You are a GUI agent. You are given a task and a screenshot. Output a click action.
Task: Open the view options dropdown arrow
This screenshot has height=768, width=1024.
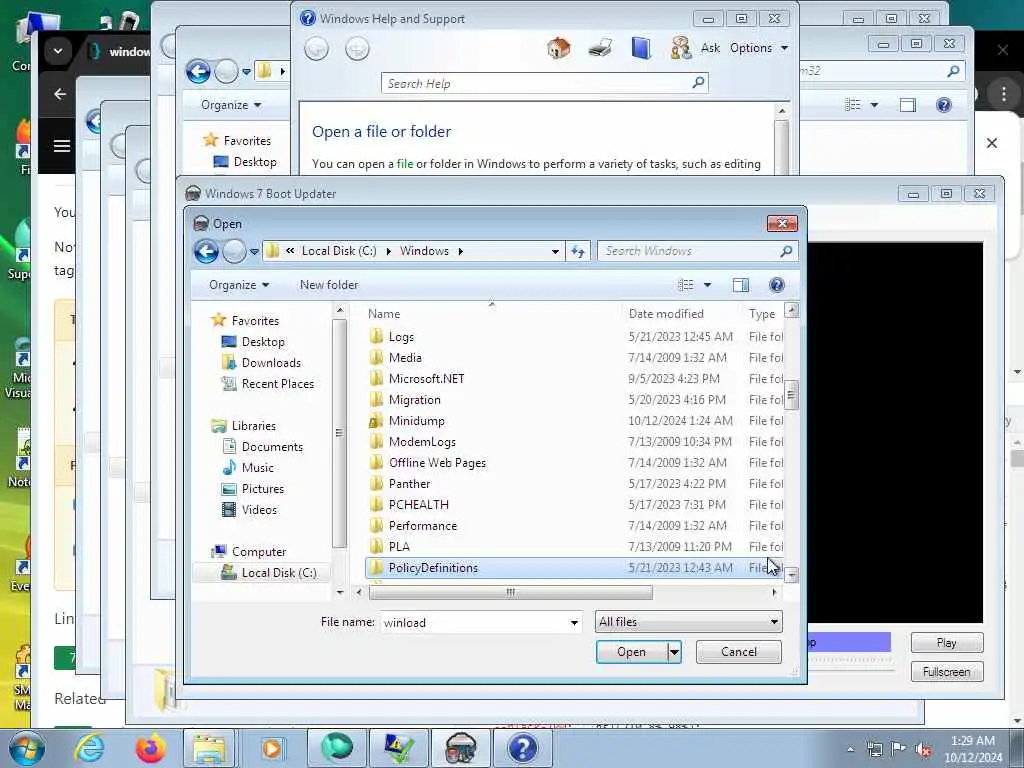[707, 285]
